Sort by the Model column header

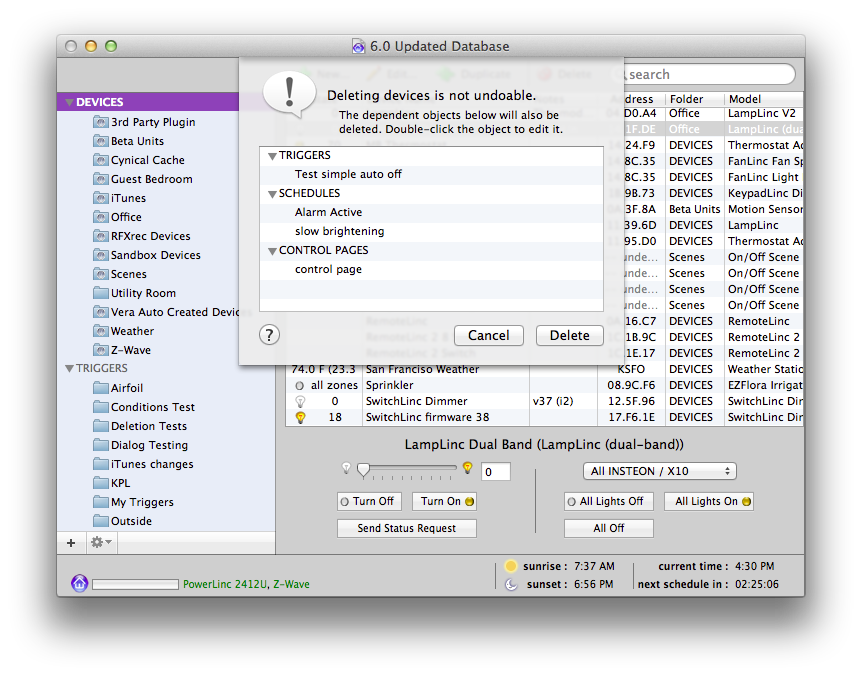click(764, 99)
